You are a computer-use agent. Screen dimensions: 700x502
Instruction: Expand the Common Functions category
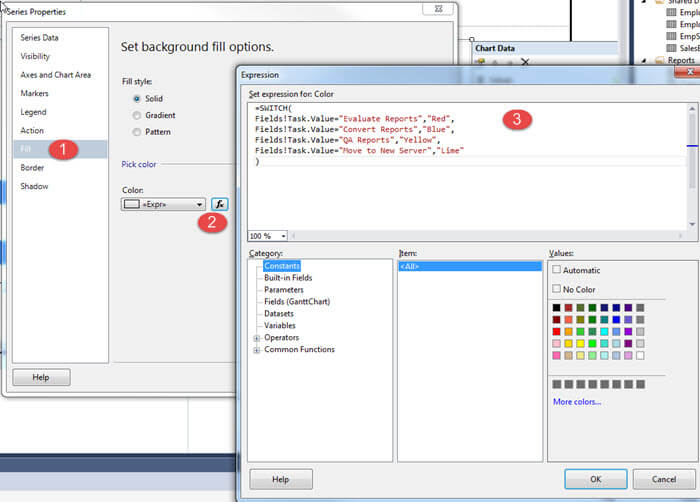point(257,350)
